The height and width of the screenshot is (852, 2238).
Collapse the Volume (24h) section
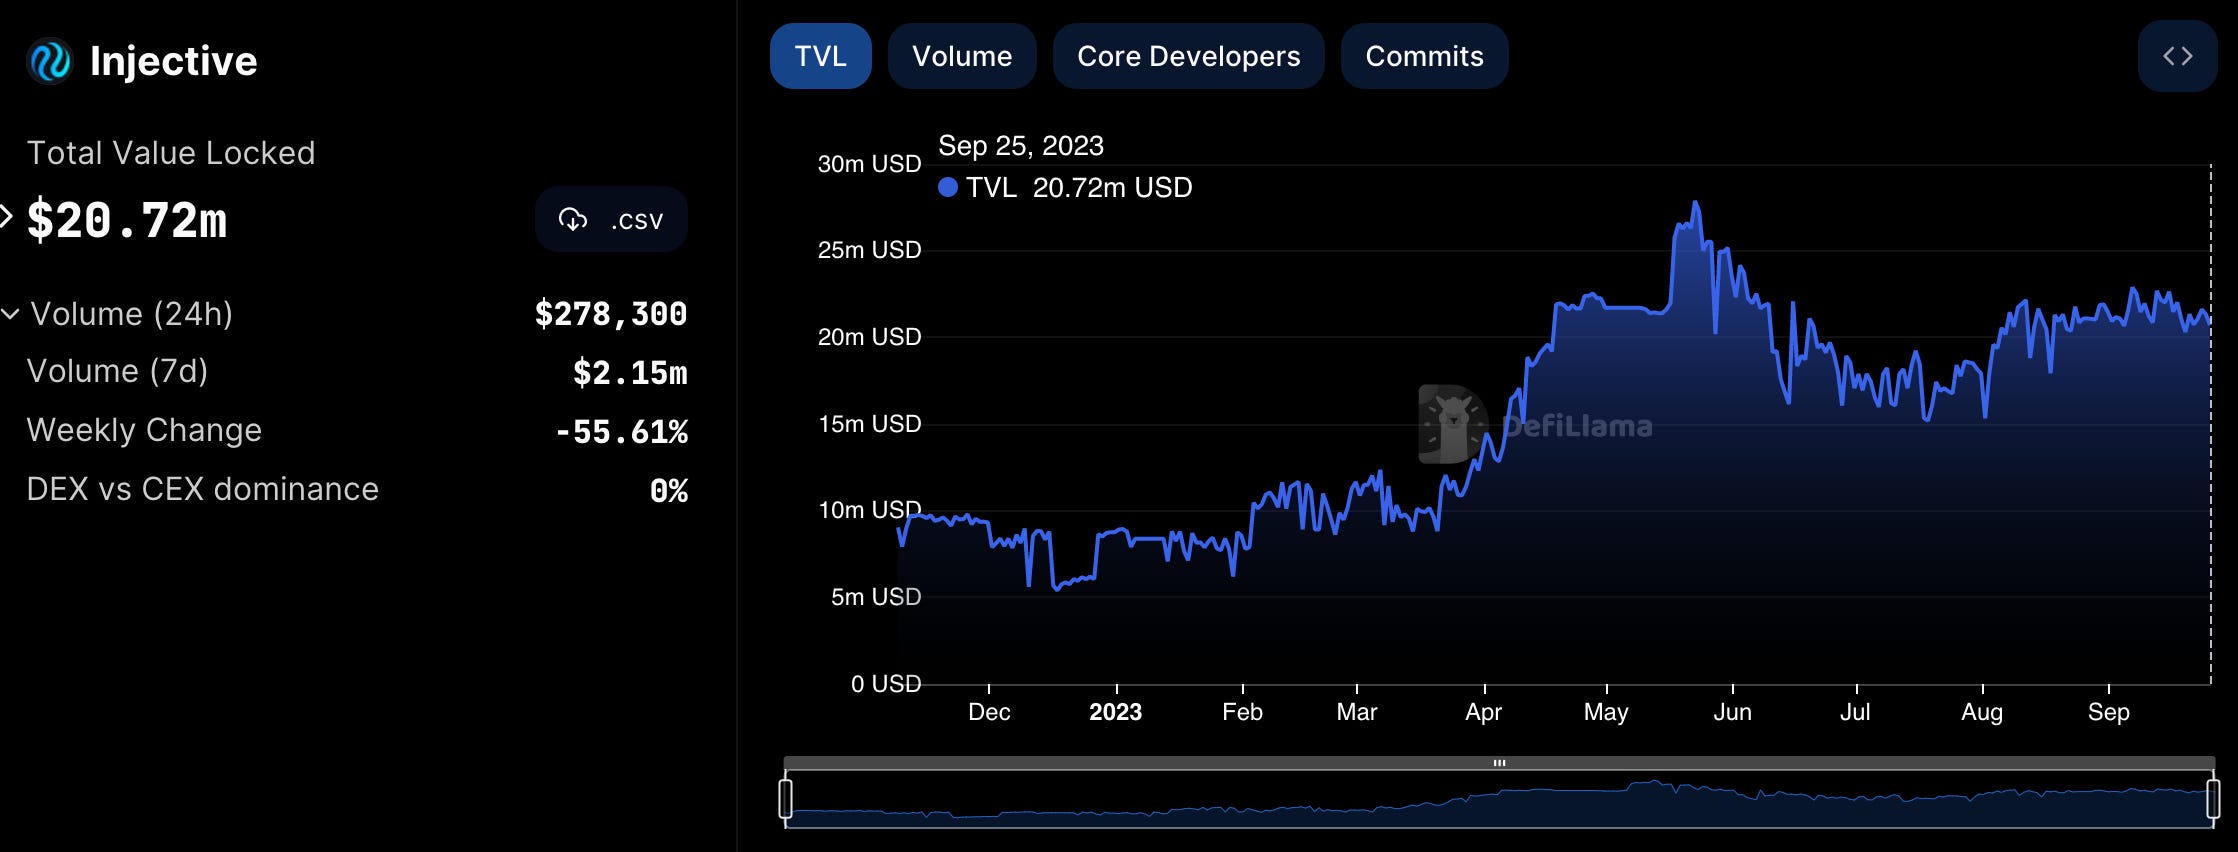(x=11, y=314)
